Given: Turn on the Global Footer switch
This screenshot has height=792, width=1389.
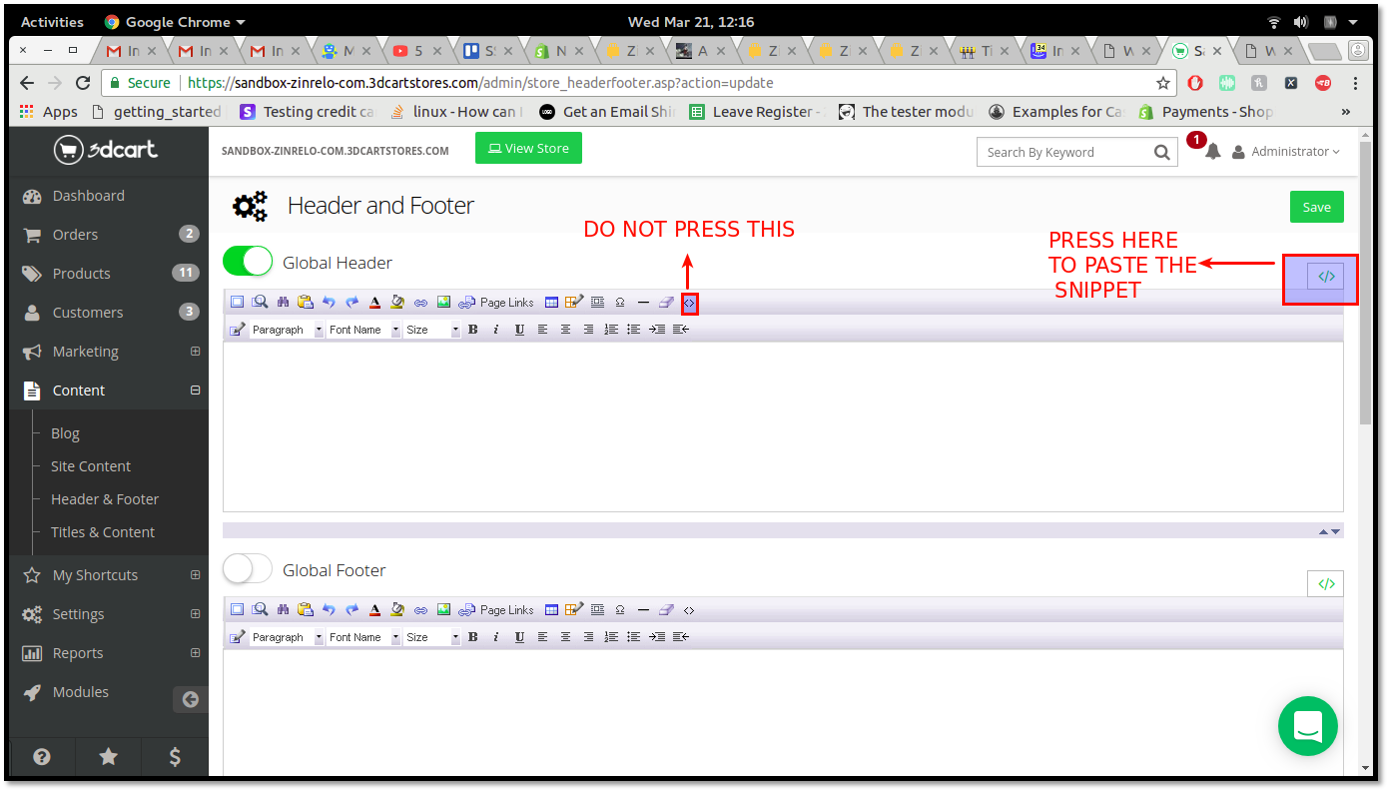Looking at the screenshot, I should tap(247, 569).
